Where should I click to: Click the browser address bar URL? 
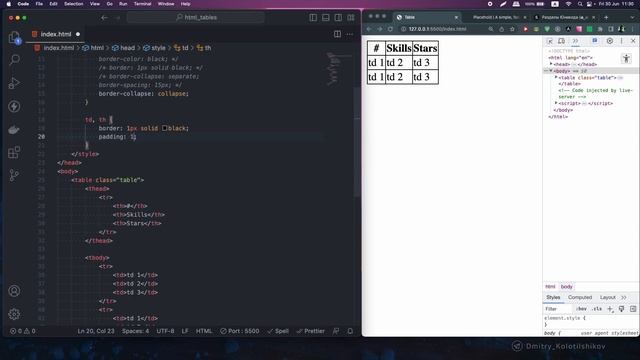point(437,29)
